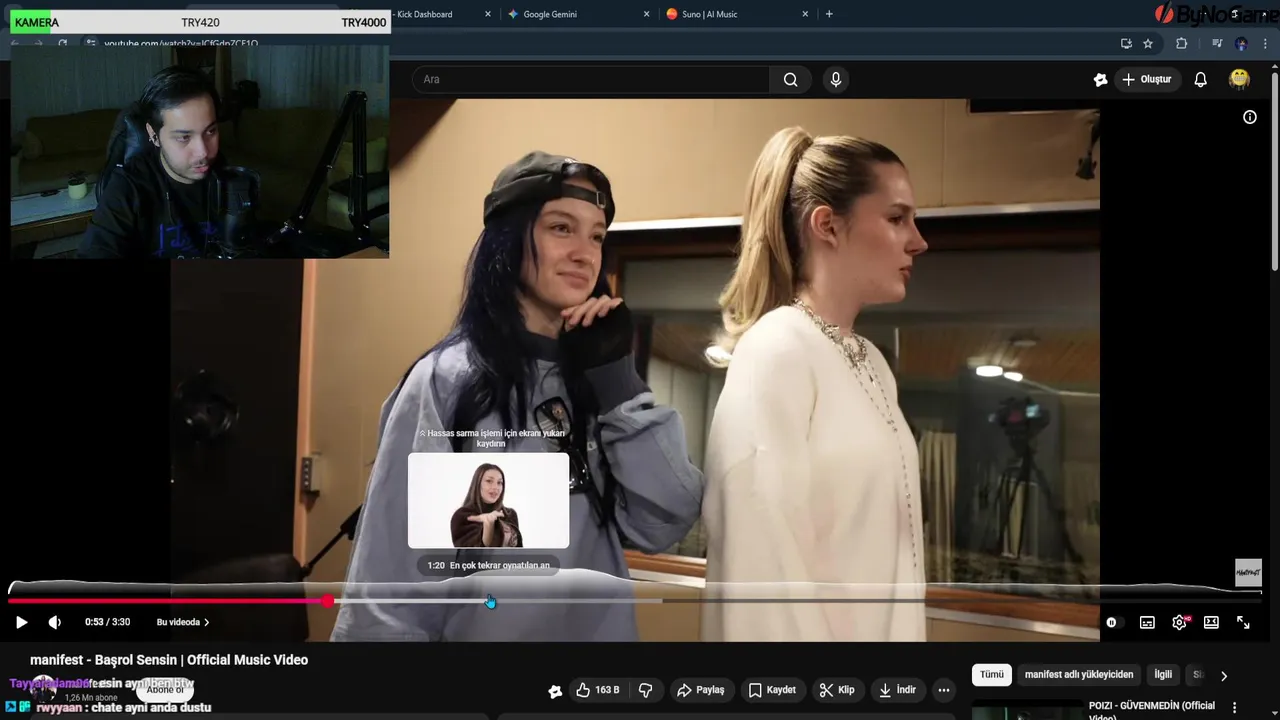This screenshot has height=720, width=1280.
Task: Select the İlgili filter chip
Action: pyautogui.click(x=1163, y=675)
